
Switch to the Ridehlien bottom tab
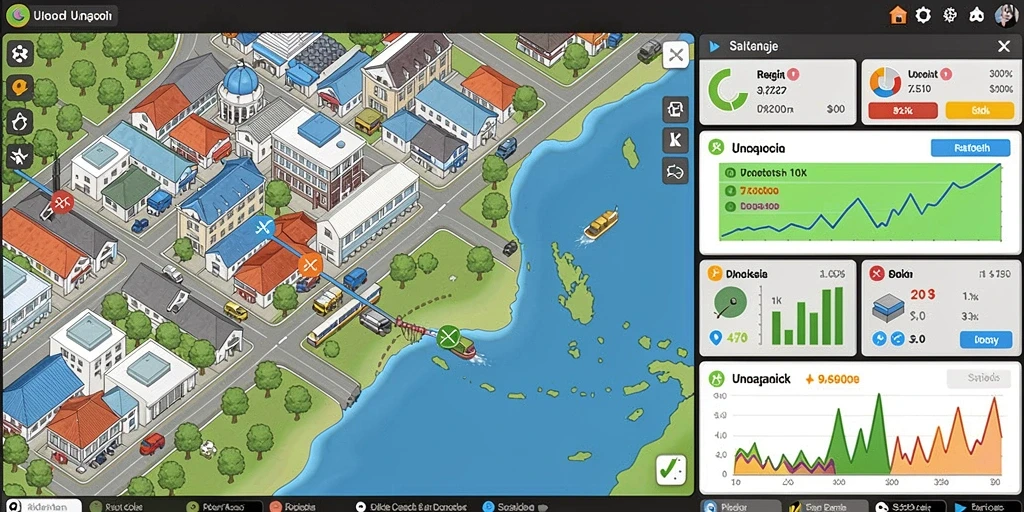coord(42,506)
